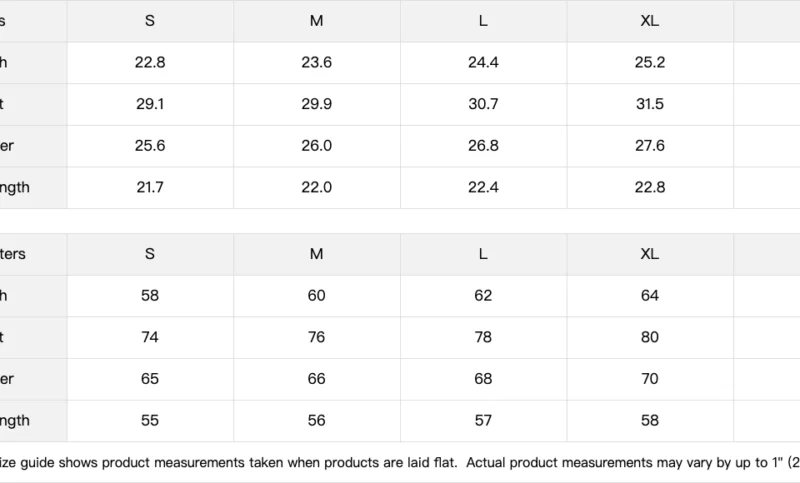Click the S header in the centimeters table
Viewport: 800px width, 483px height.
tap(149, 254)
